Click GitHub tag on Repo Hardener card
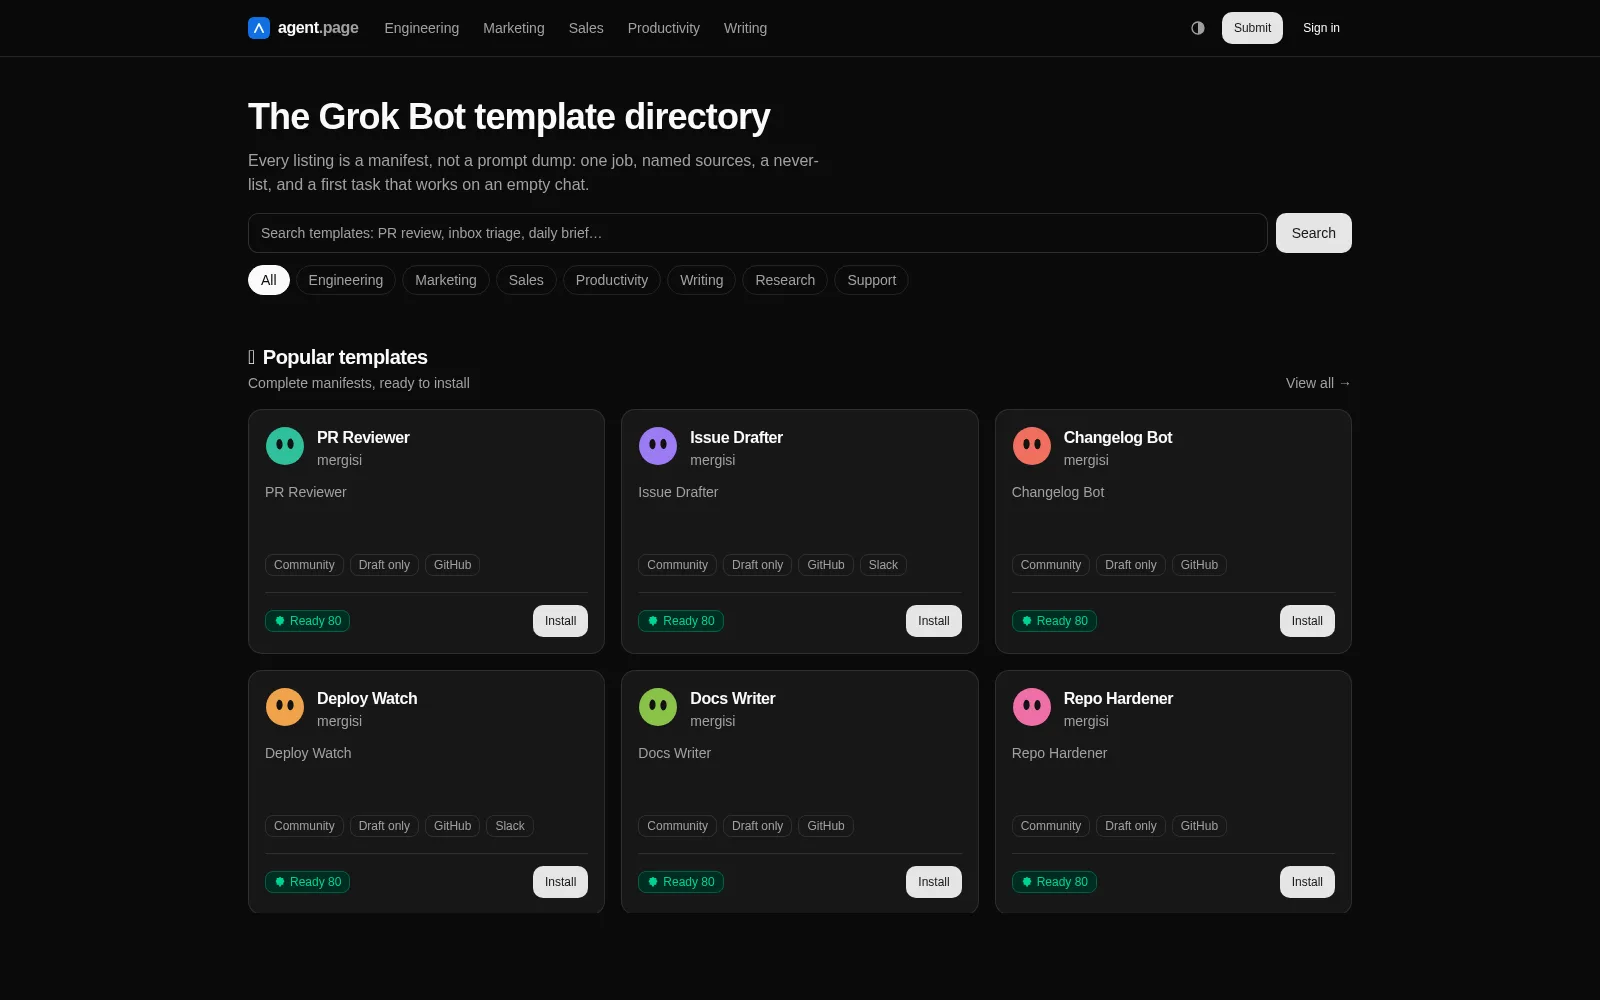This screenshot has width=1600, height=1000. click(1199, 826)
